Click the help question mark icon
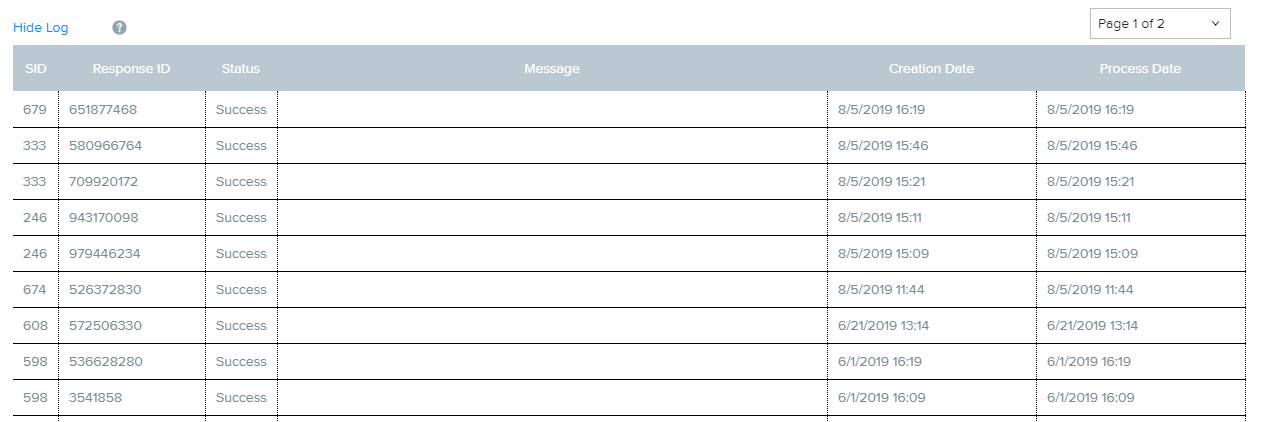The image size is (1263, 422). click(119, 28)
